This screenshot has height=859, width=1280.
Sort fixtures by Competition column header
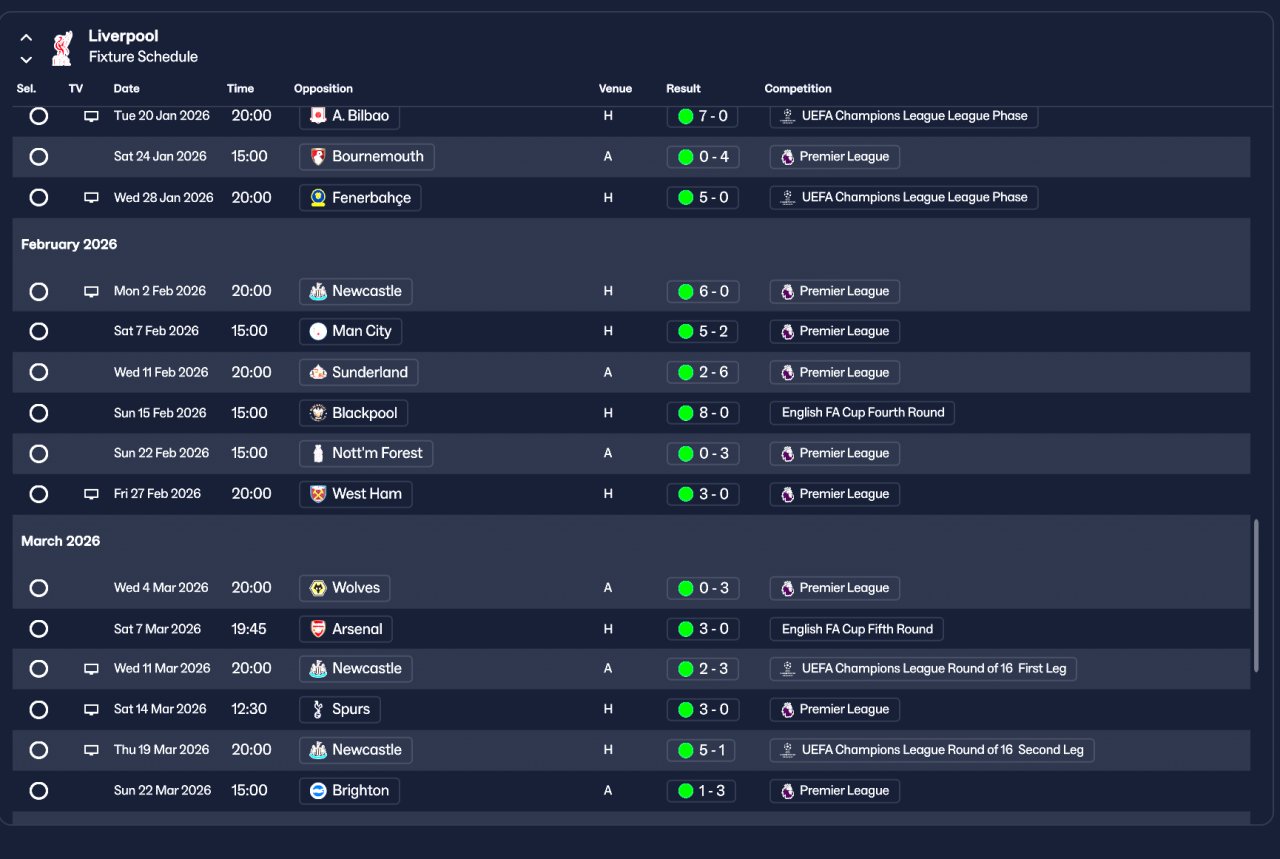click(798, 89)
